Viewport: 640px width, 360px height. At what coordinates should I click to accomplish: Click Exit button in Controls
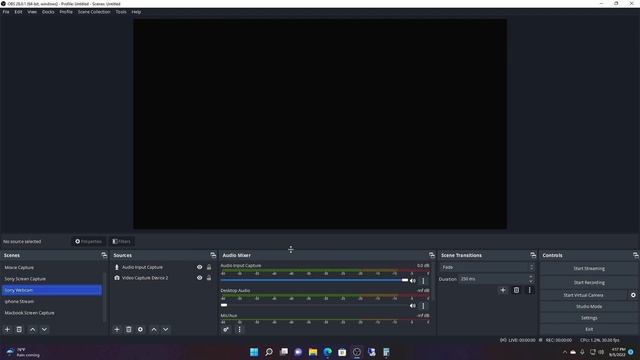(x=589, y=329)
